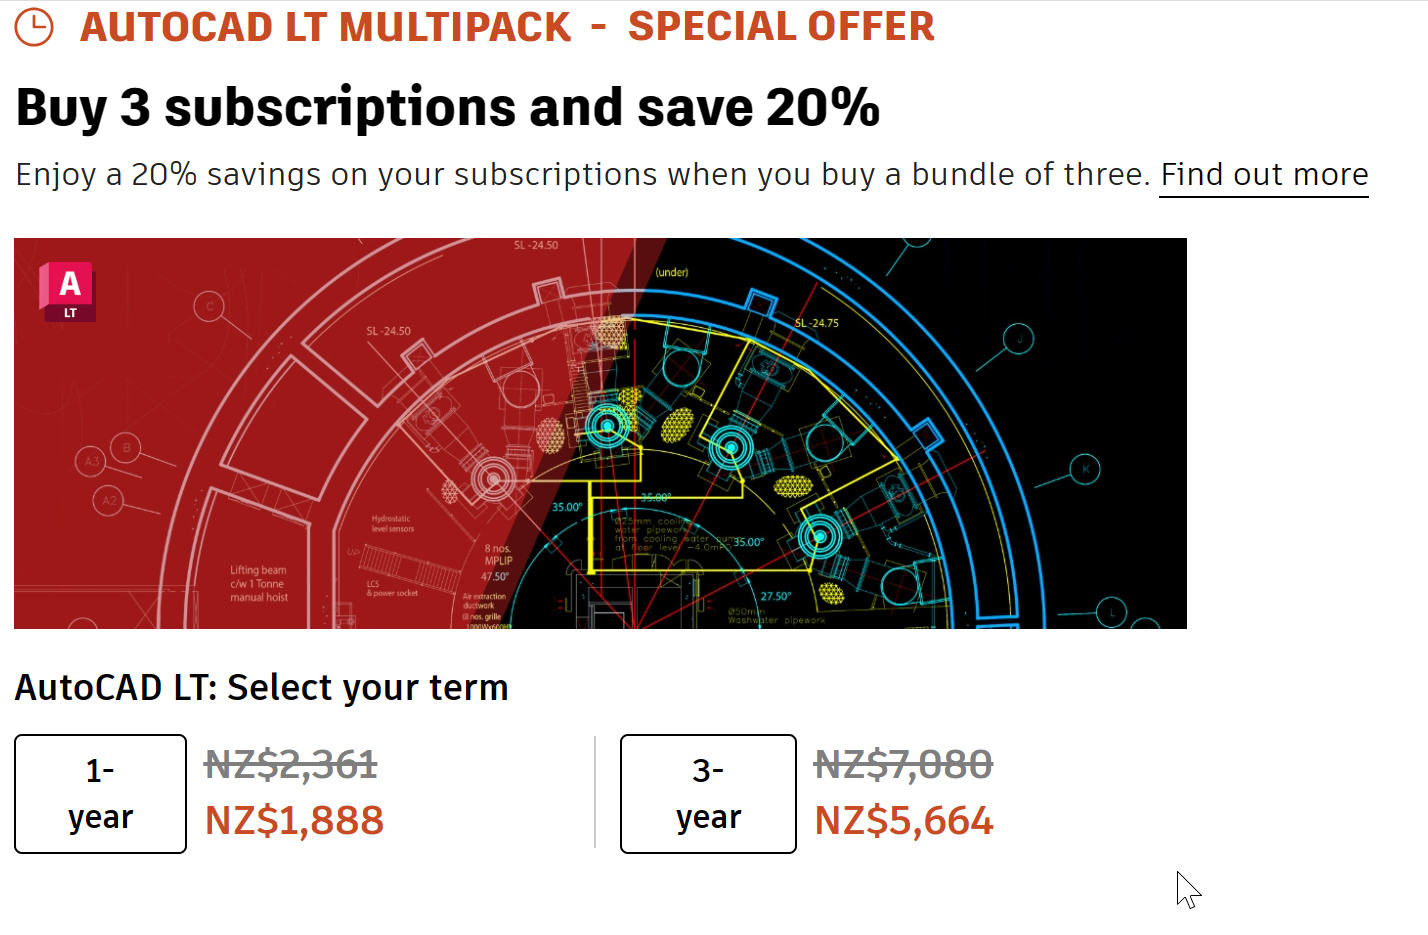This screenshot has width=1428, height=935.
Task: Click the Lifting beam annotation in banner
Action: 258,583
